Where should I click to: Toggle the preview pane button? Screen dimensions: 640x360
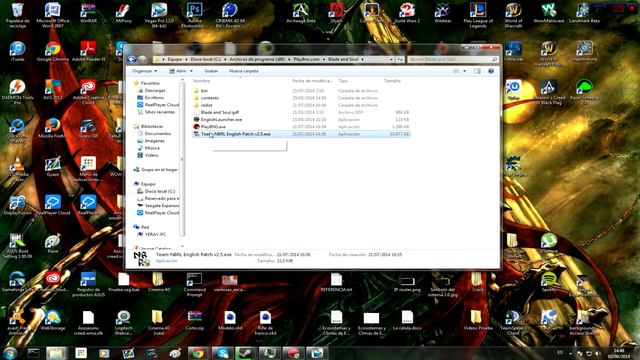(x=477, y=71)
